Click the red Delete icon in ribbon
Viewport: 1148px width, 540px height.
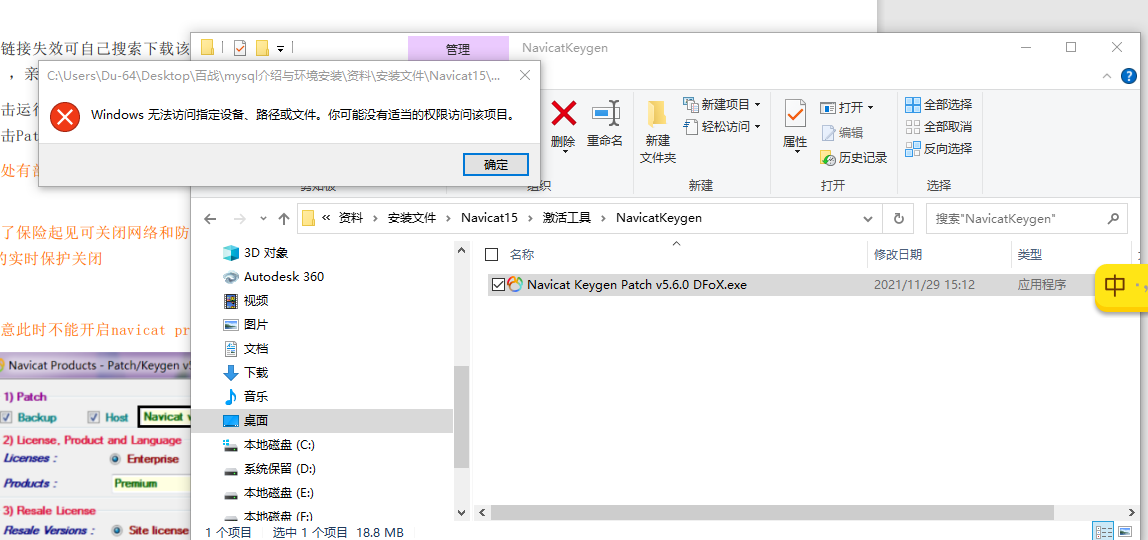pyautogui.click(x=564, y=113)
